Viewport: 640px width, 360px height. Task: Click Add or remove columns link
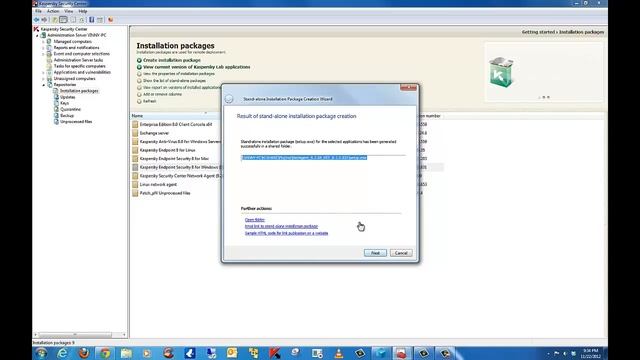pyautogui.click(x=162, y=94)
